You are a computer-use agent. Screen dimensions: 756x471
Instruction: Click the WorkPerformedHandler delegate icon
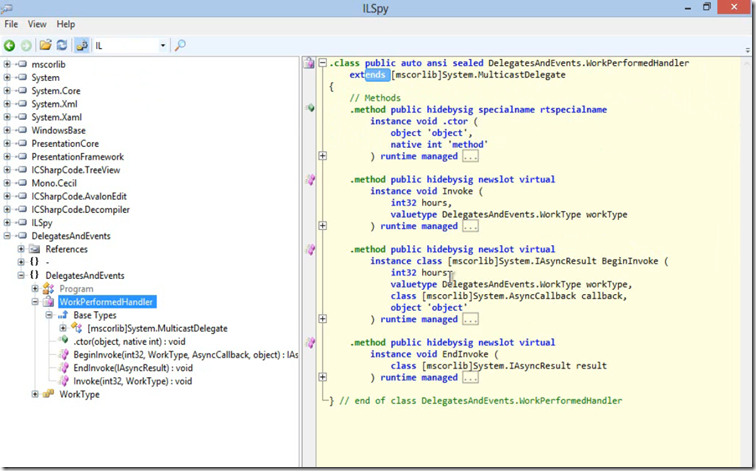coord(48,302)
